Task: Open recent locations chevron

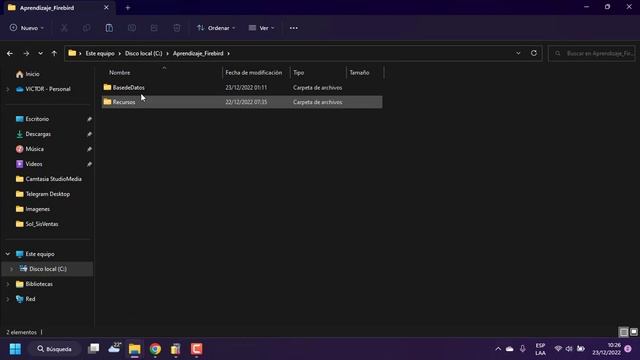Action: [40, 53]
